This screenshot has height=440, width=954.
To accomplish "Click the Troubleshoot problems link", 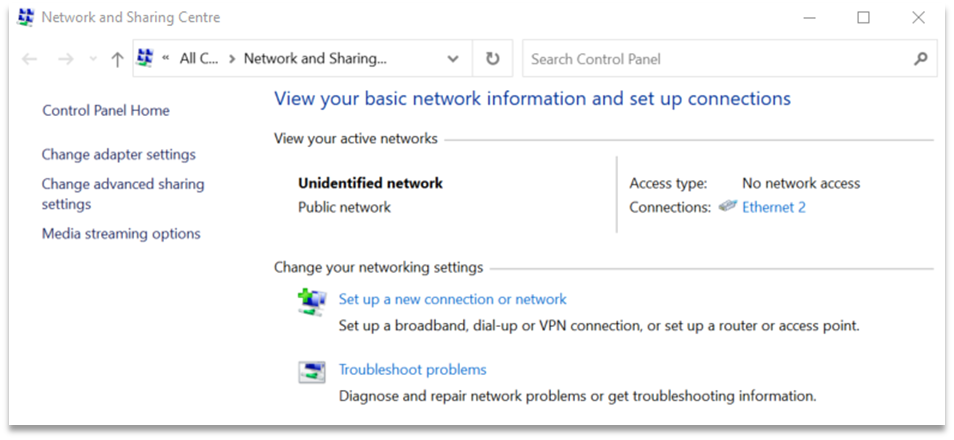I will point(413,369).
